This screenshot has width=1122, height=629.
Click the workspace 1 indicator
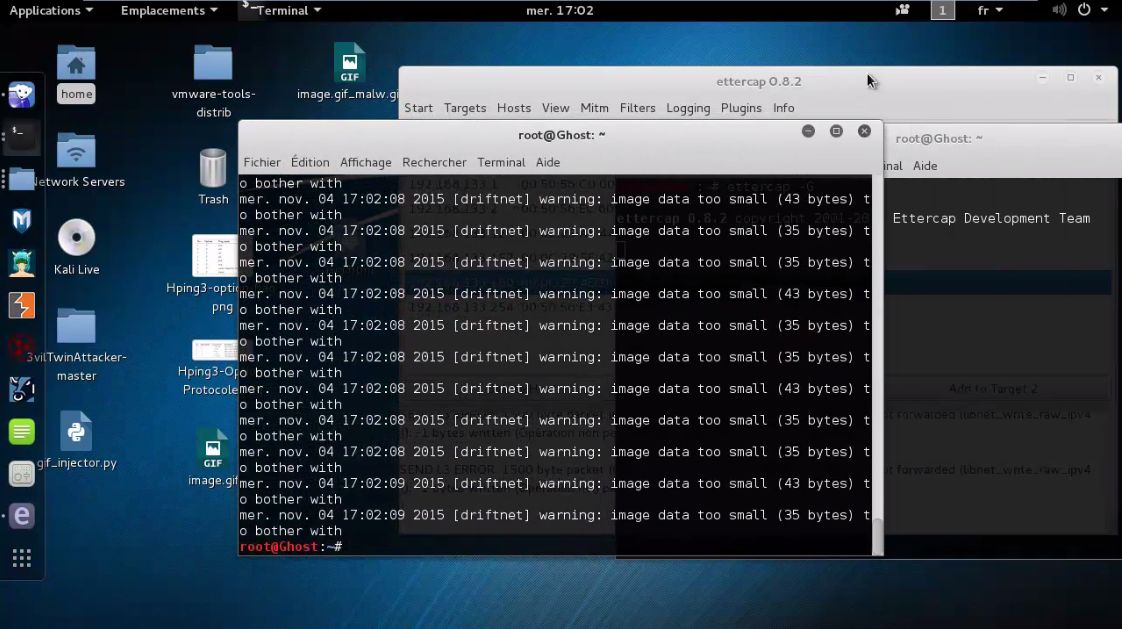coord(942,10)
